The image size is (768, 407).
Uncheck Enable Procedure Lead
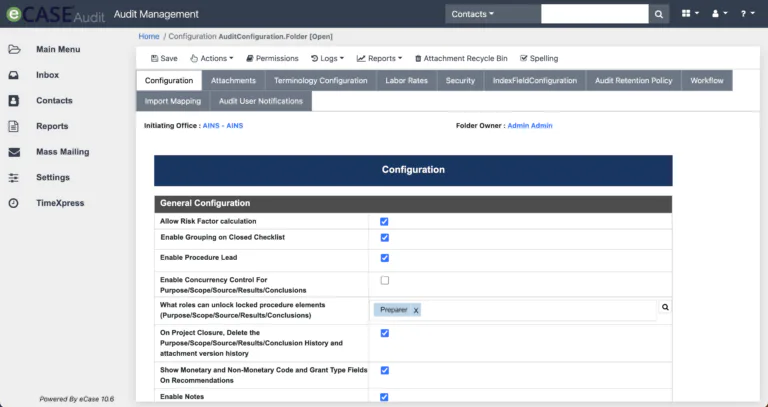click(x=384, y=258)
